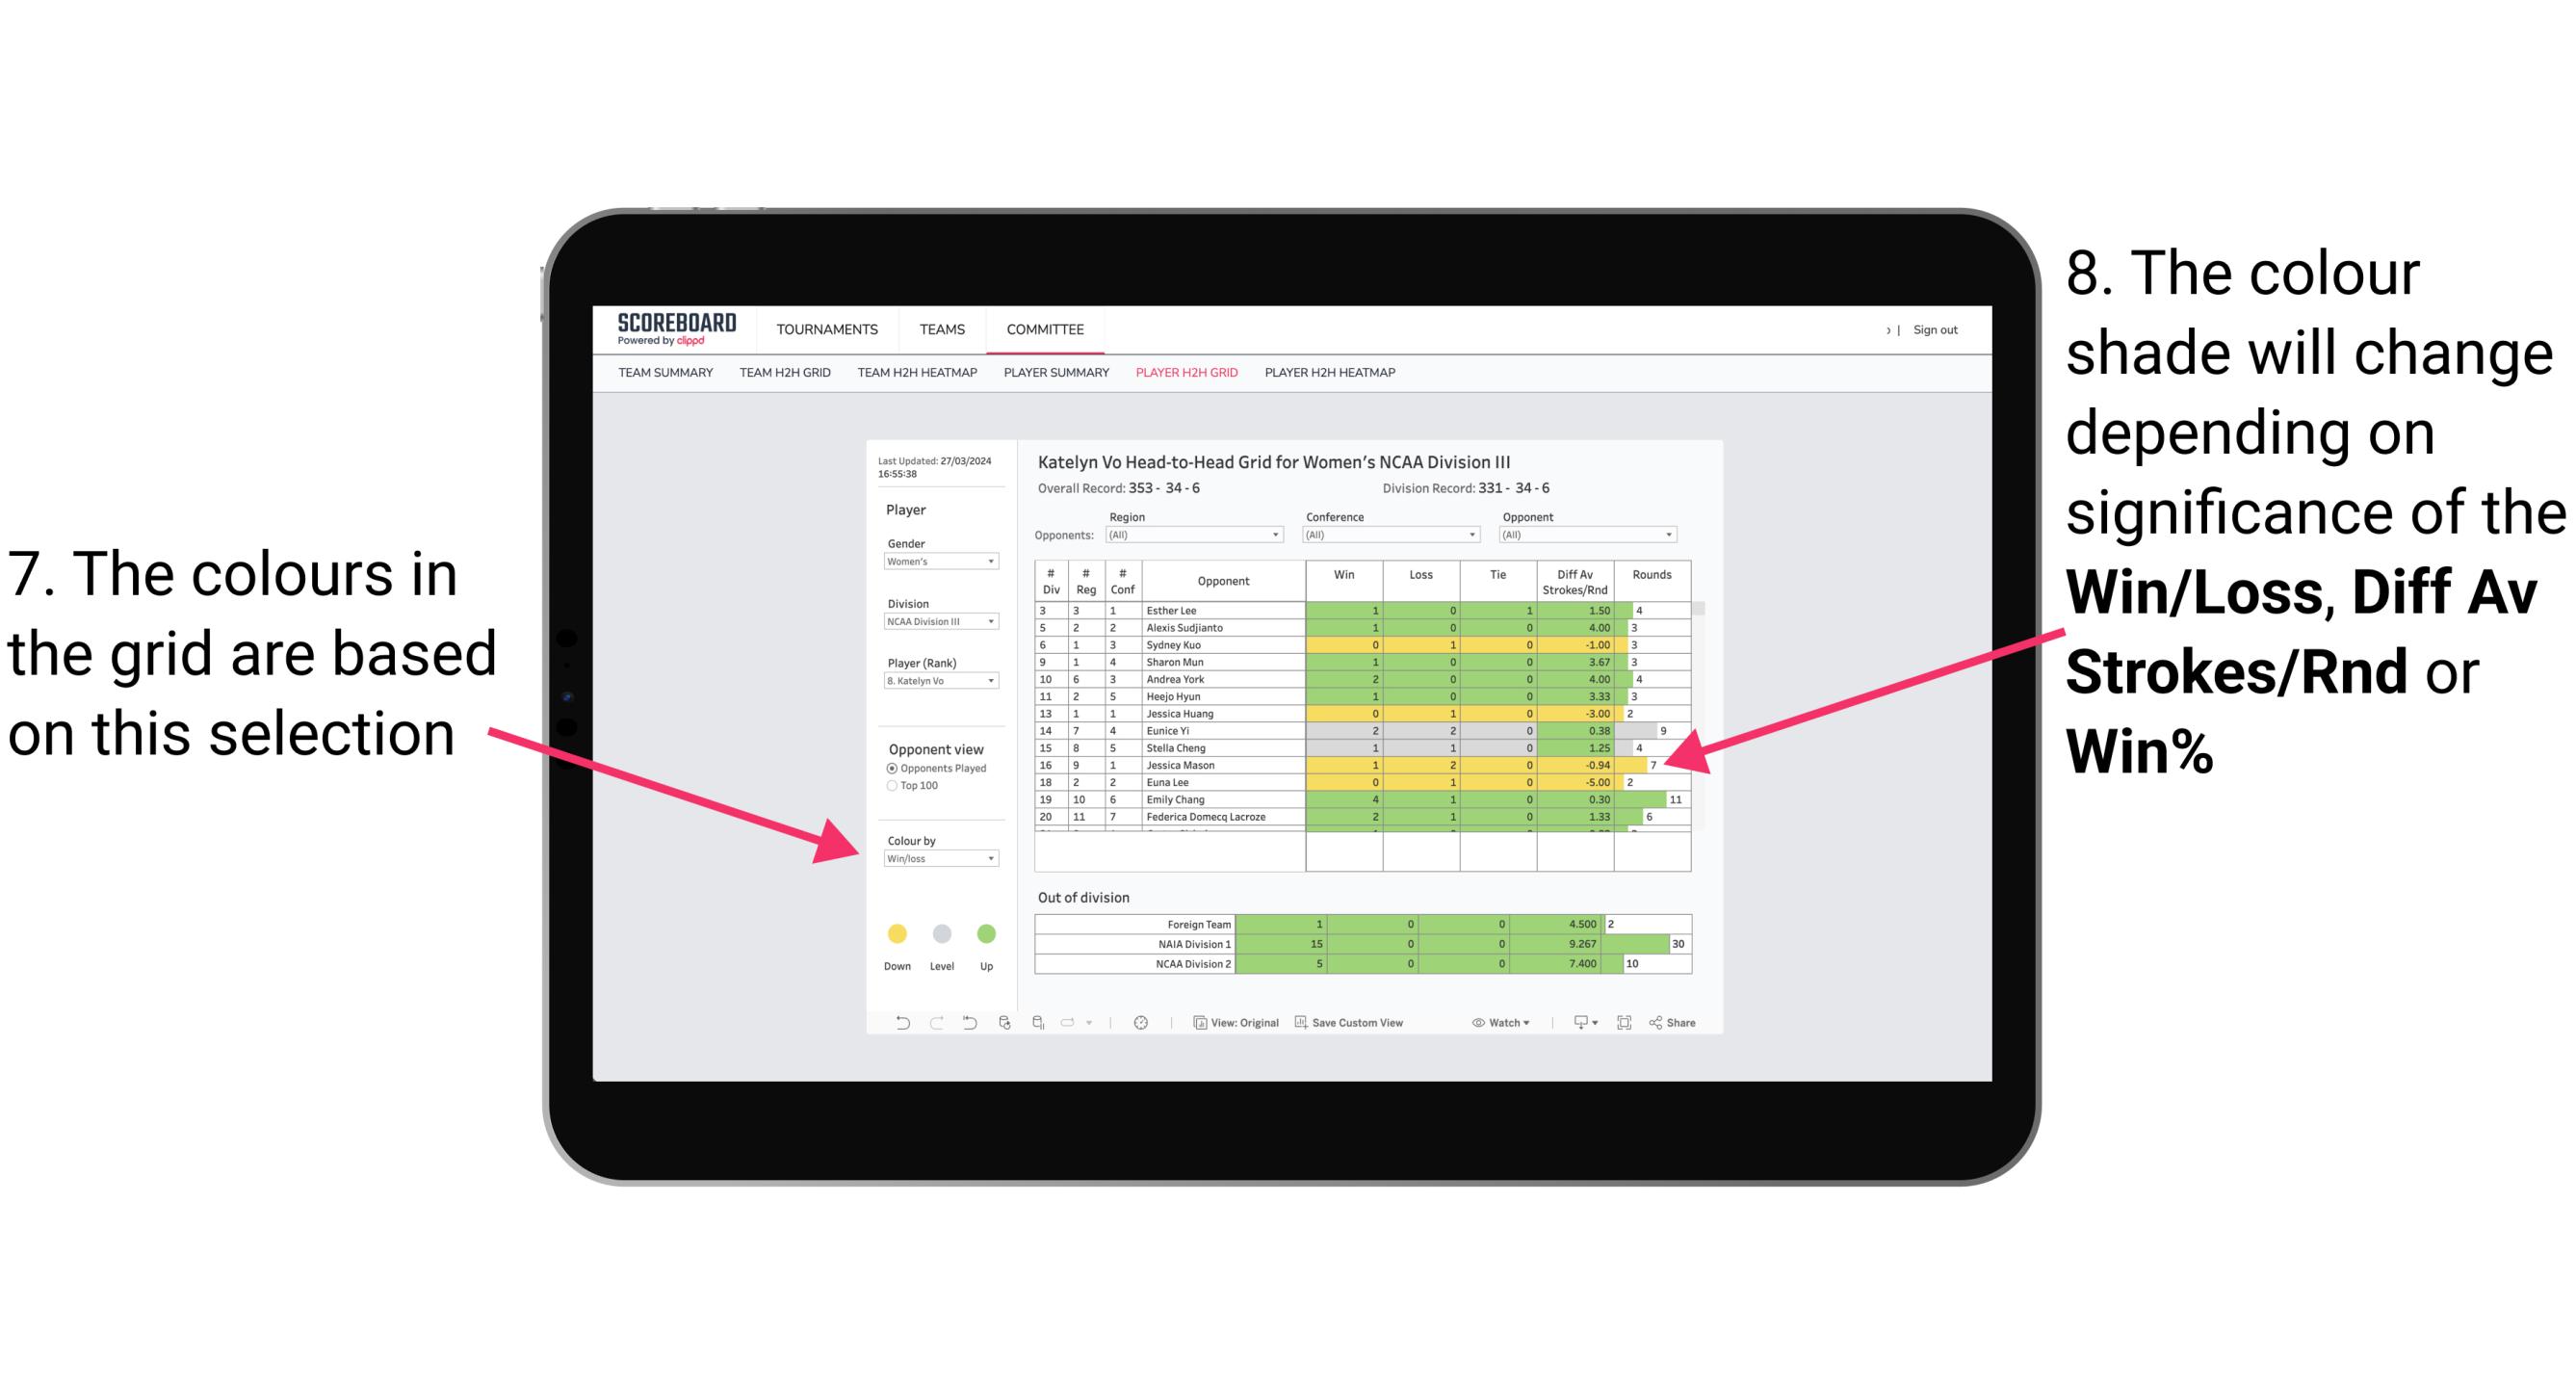The width and height of the screenshot is (2576, 1386).
Task: Toggle the Down indicator checkbox
Action: coord(894,932)
